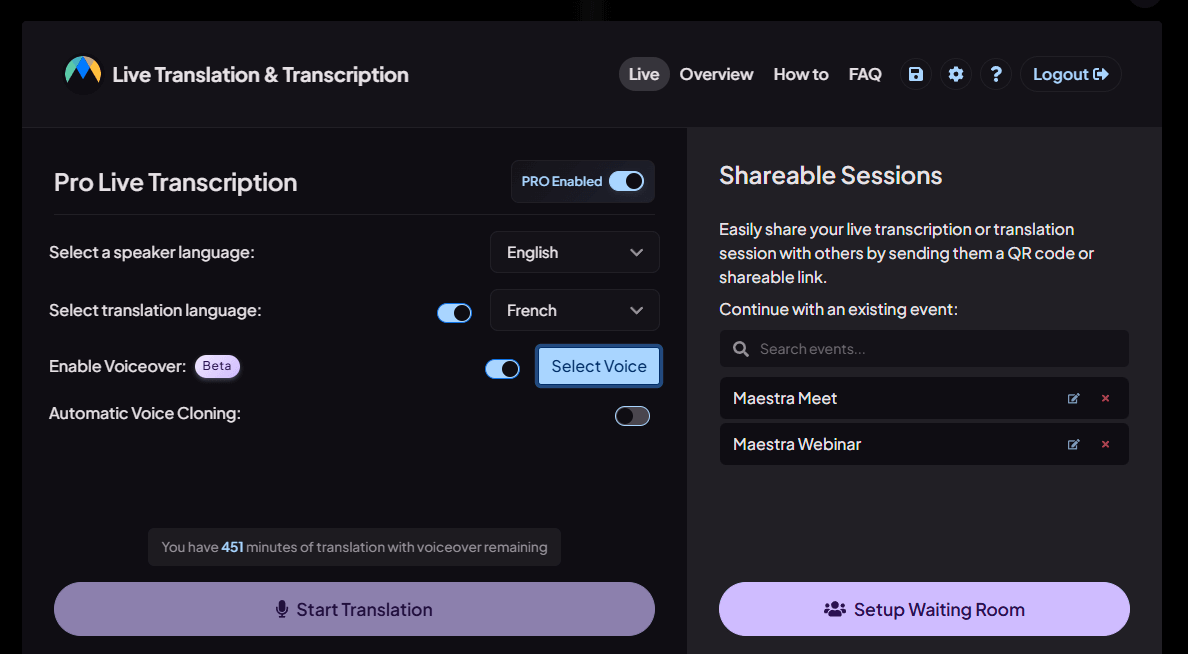
Task: Open the FAQ page
Action: (865, 74)
